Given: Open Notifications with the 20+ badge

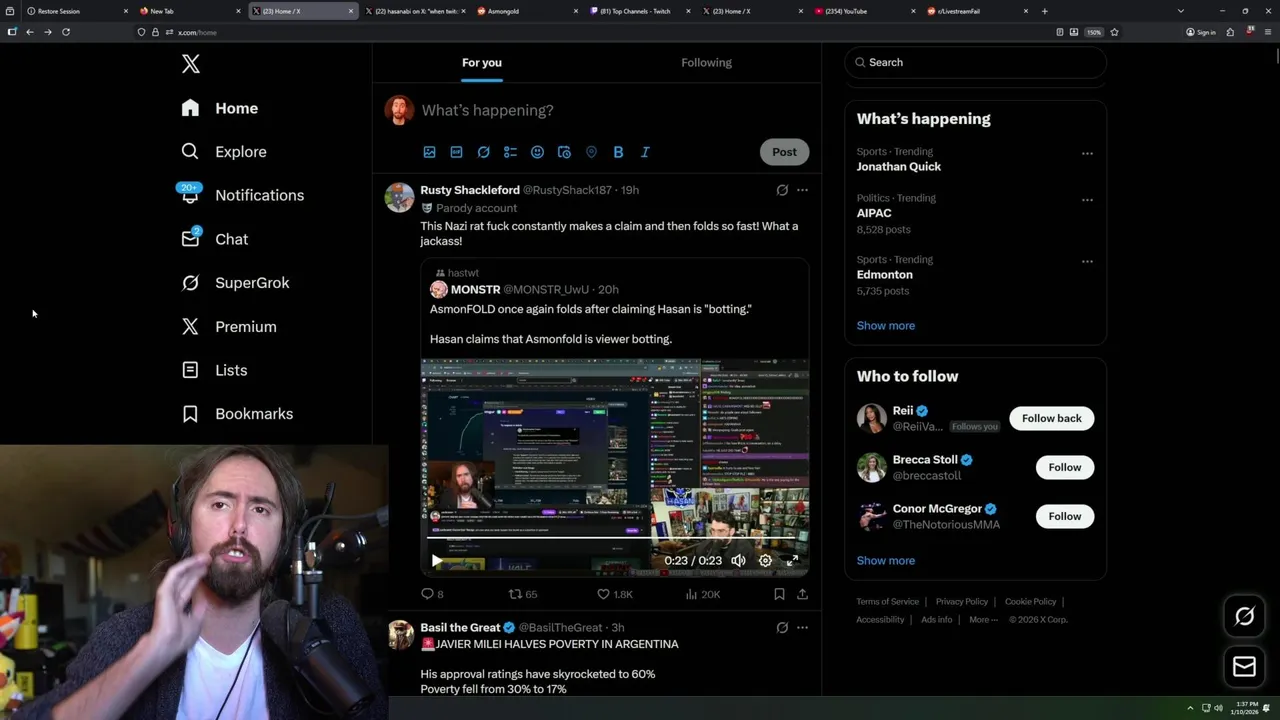Looking at the screenshot, I should pyautogui.click(x=241, y=195).
